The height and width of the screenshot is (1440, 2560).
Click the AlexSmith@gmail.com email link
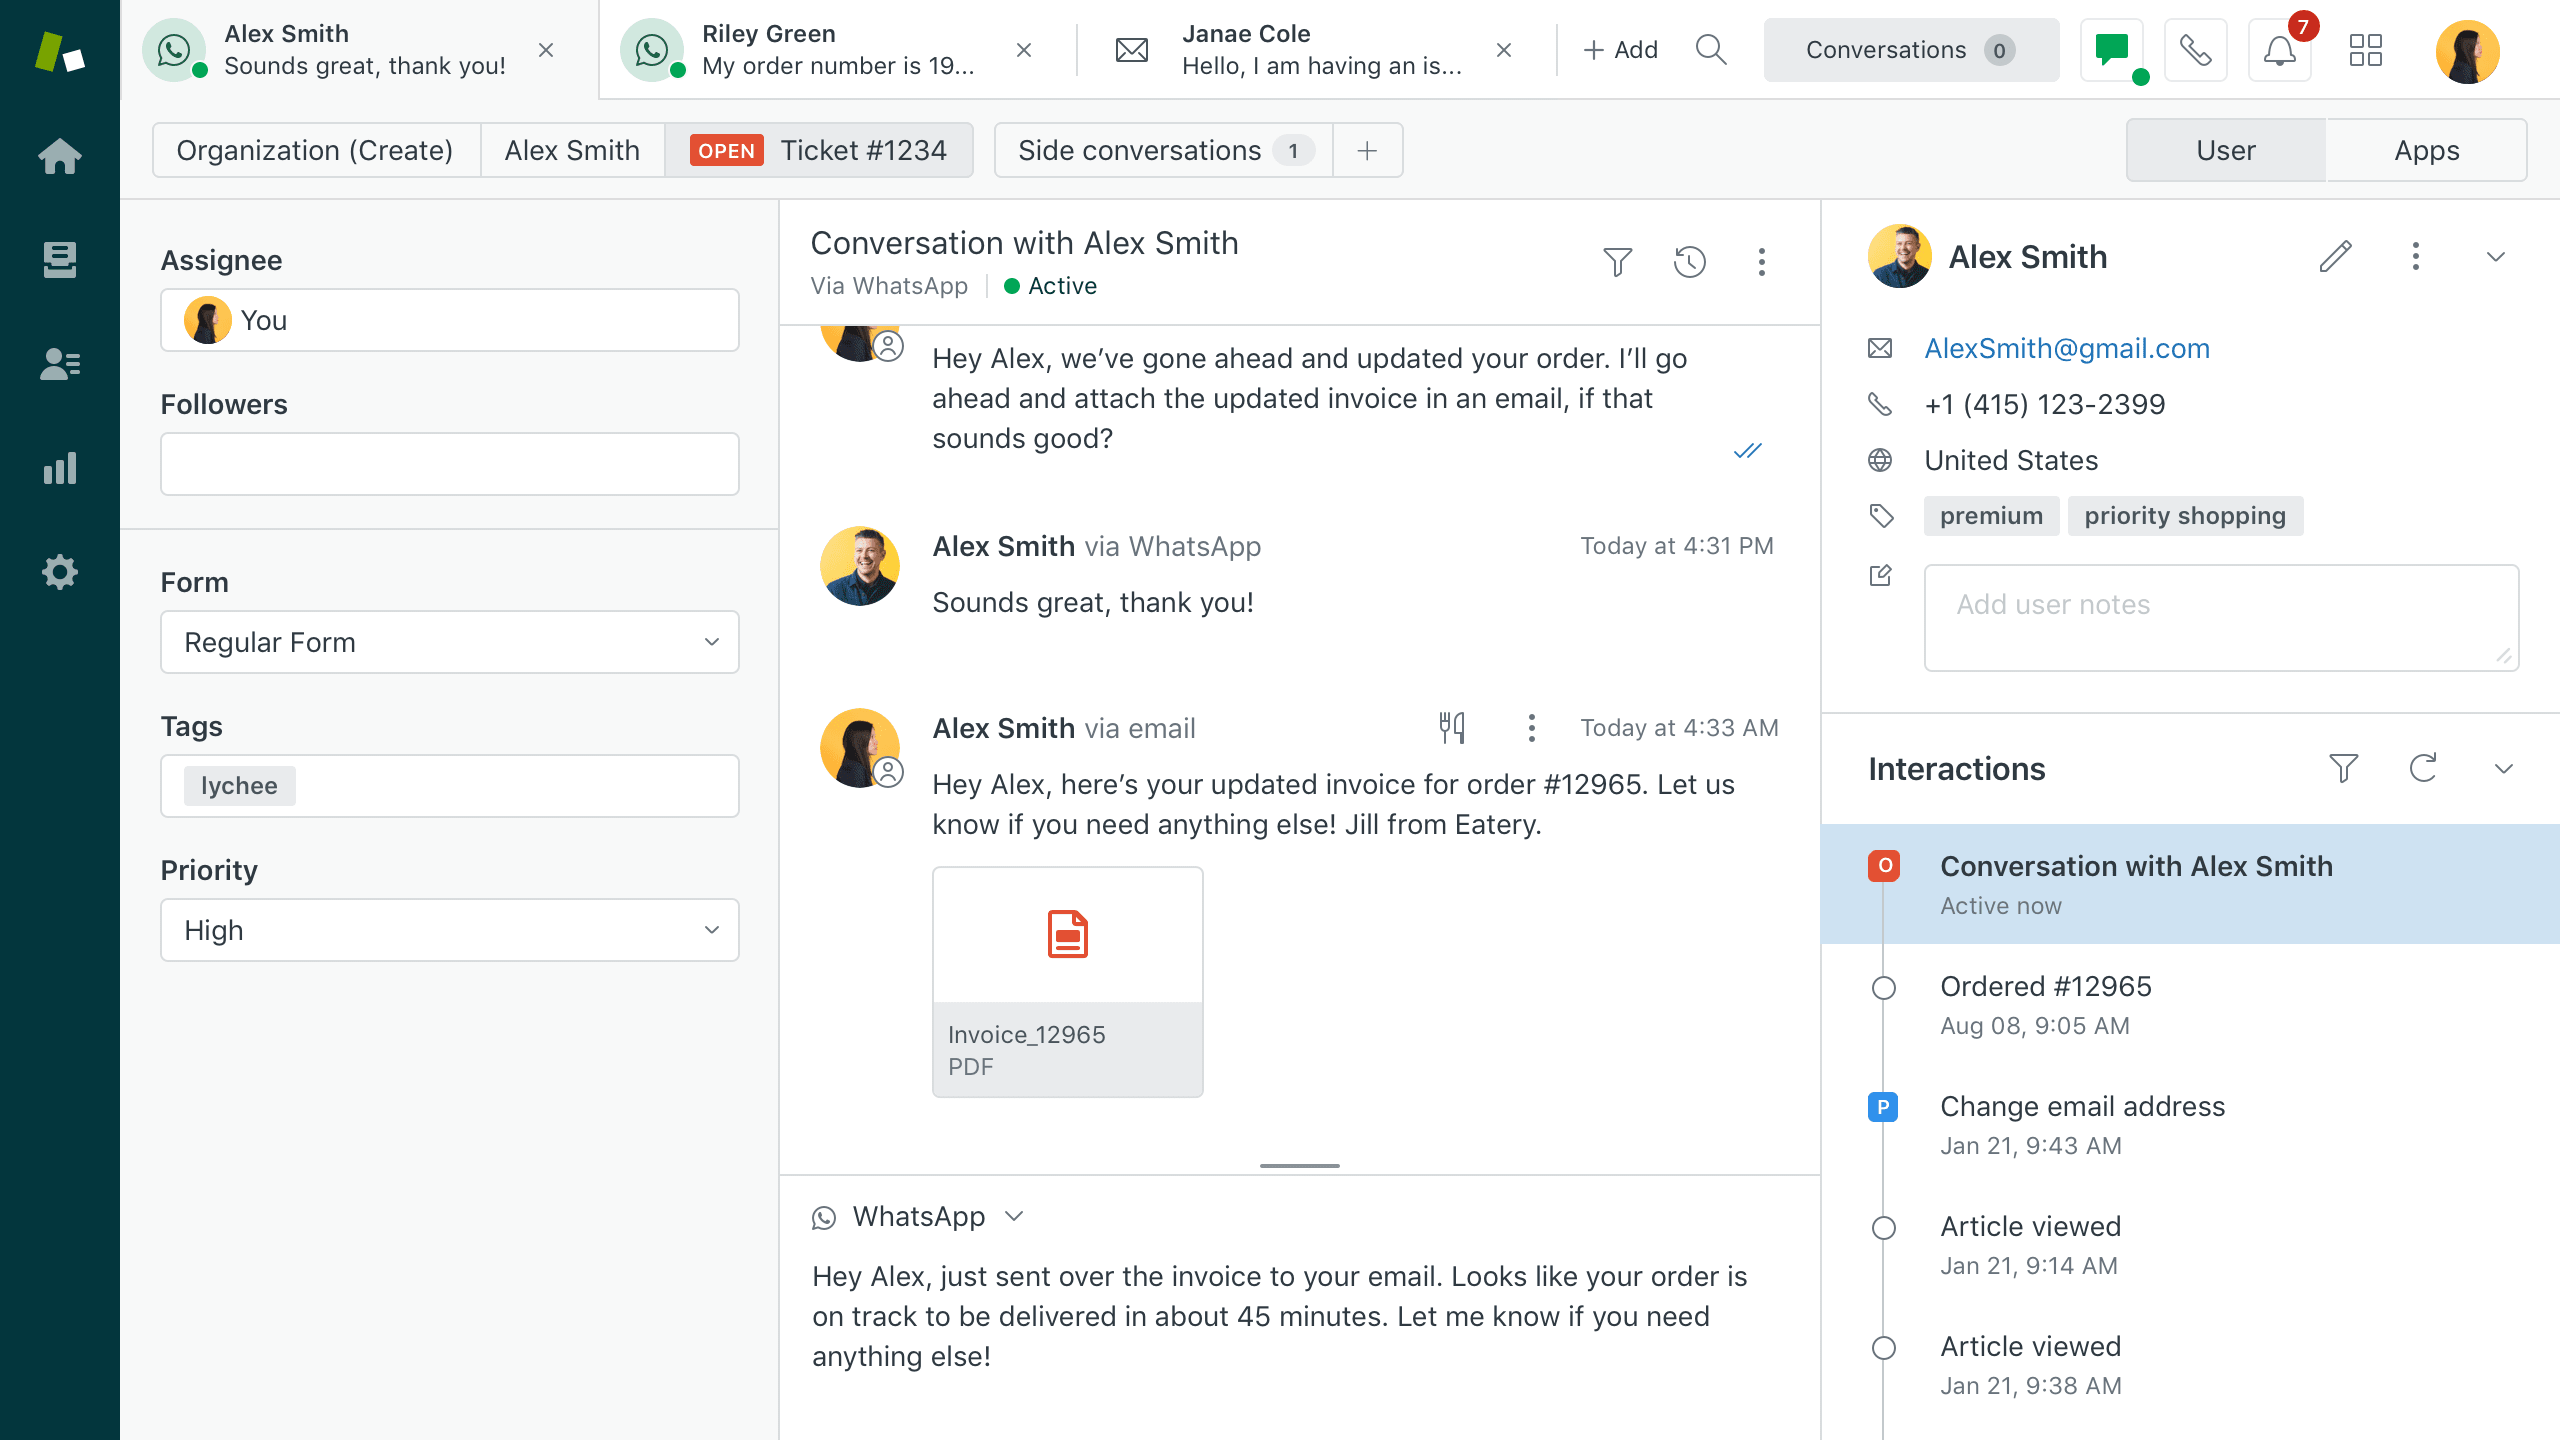pyautogui.click(x=2066, y=348)
